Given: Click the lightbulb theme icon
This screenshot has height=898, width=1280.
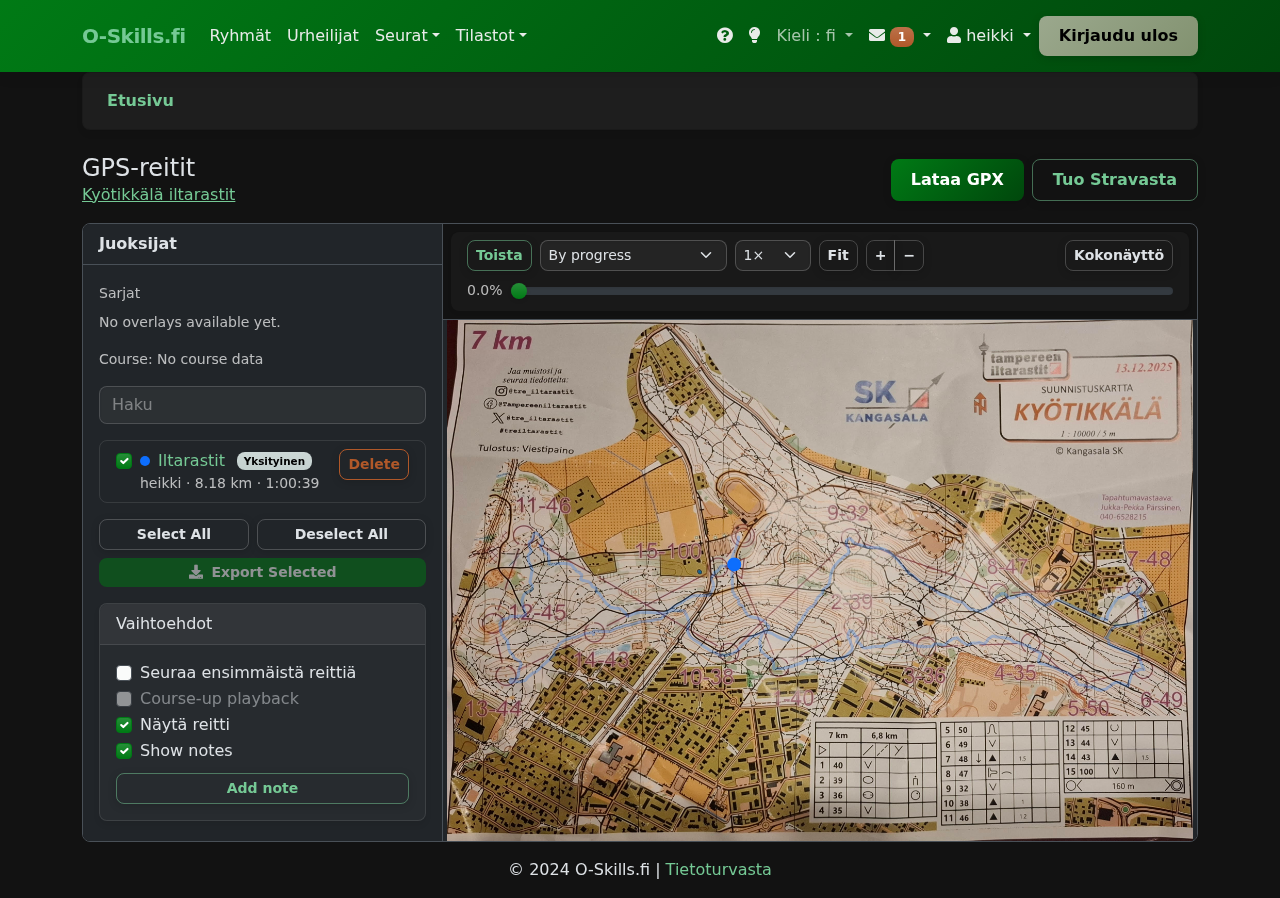Looking at the screenshot, I should click(x=752, y=35).
